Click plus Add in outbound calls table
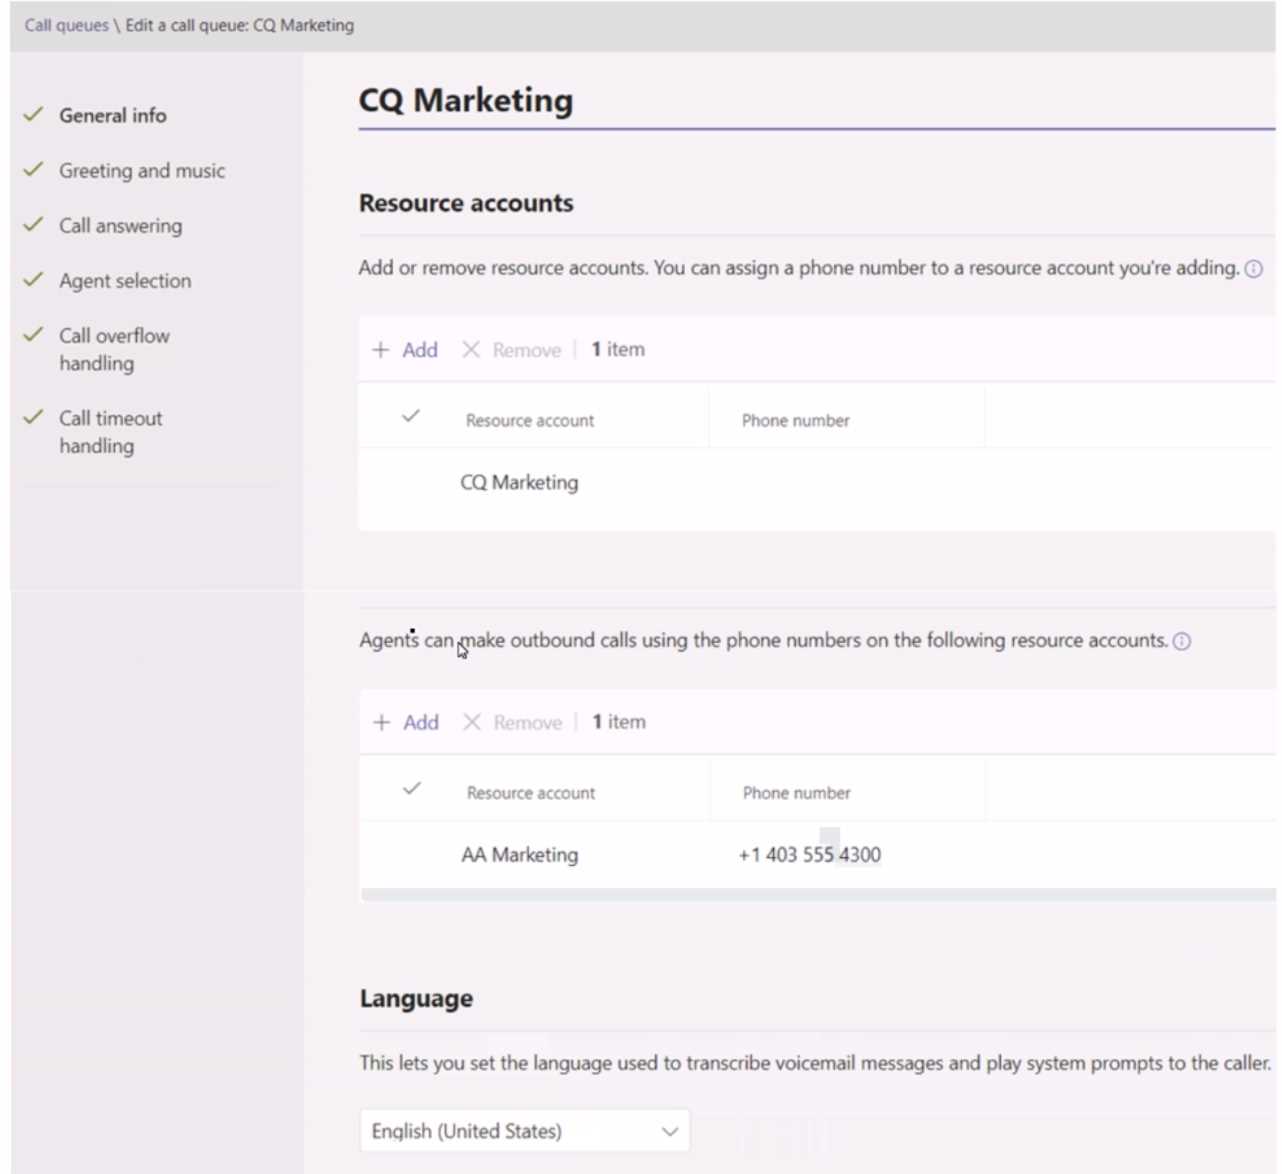Screen dimensions: 1282x1174 pyautogui.click(x=406, y=722)
